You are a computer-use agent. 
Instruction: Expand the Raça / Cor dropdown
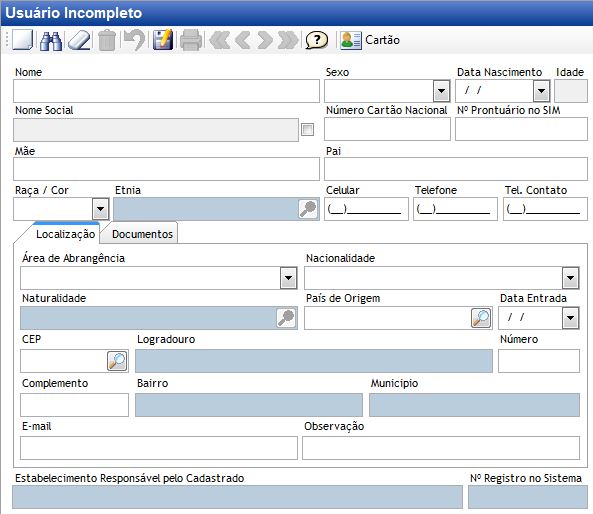coord(101,209)
